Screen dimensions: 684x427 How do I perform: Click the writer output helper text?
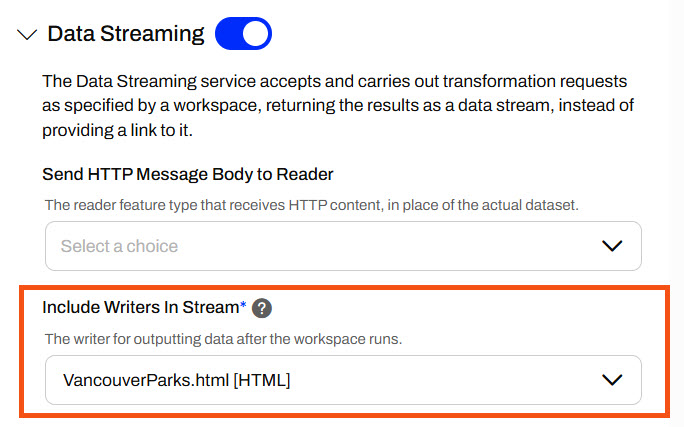point(224,339)
